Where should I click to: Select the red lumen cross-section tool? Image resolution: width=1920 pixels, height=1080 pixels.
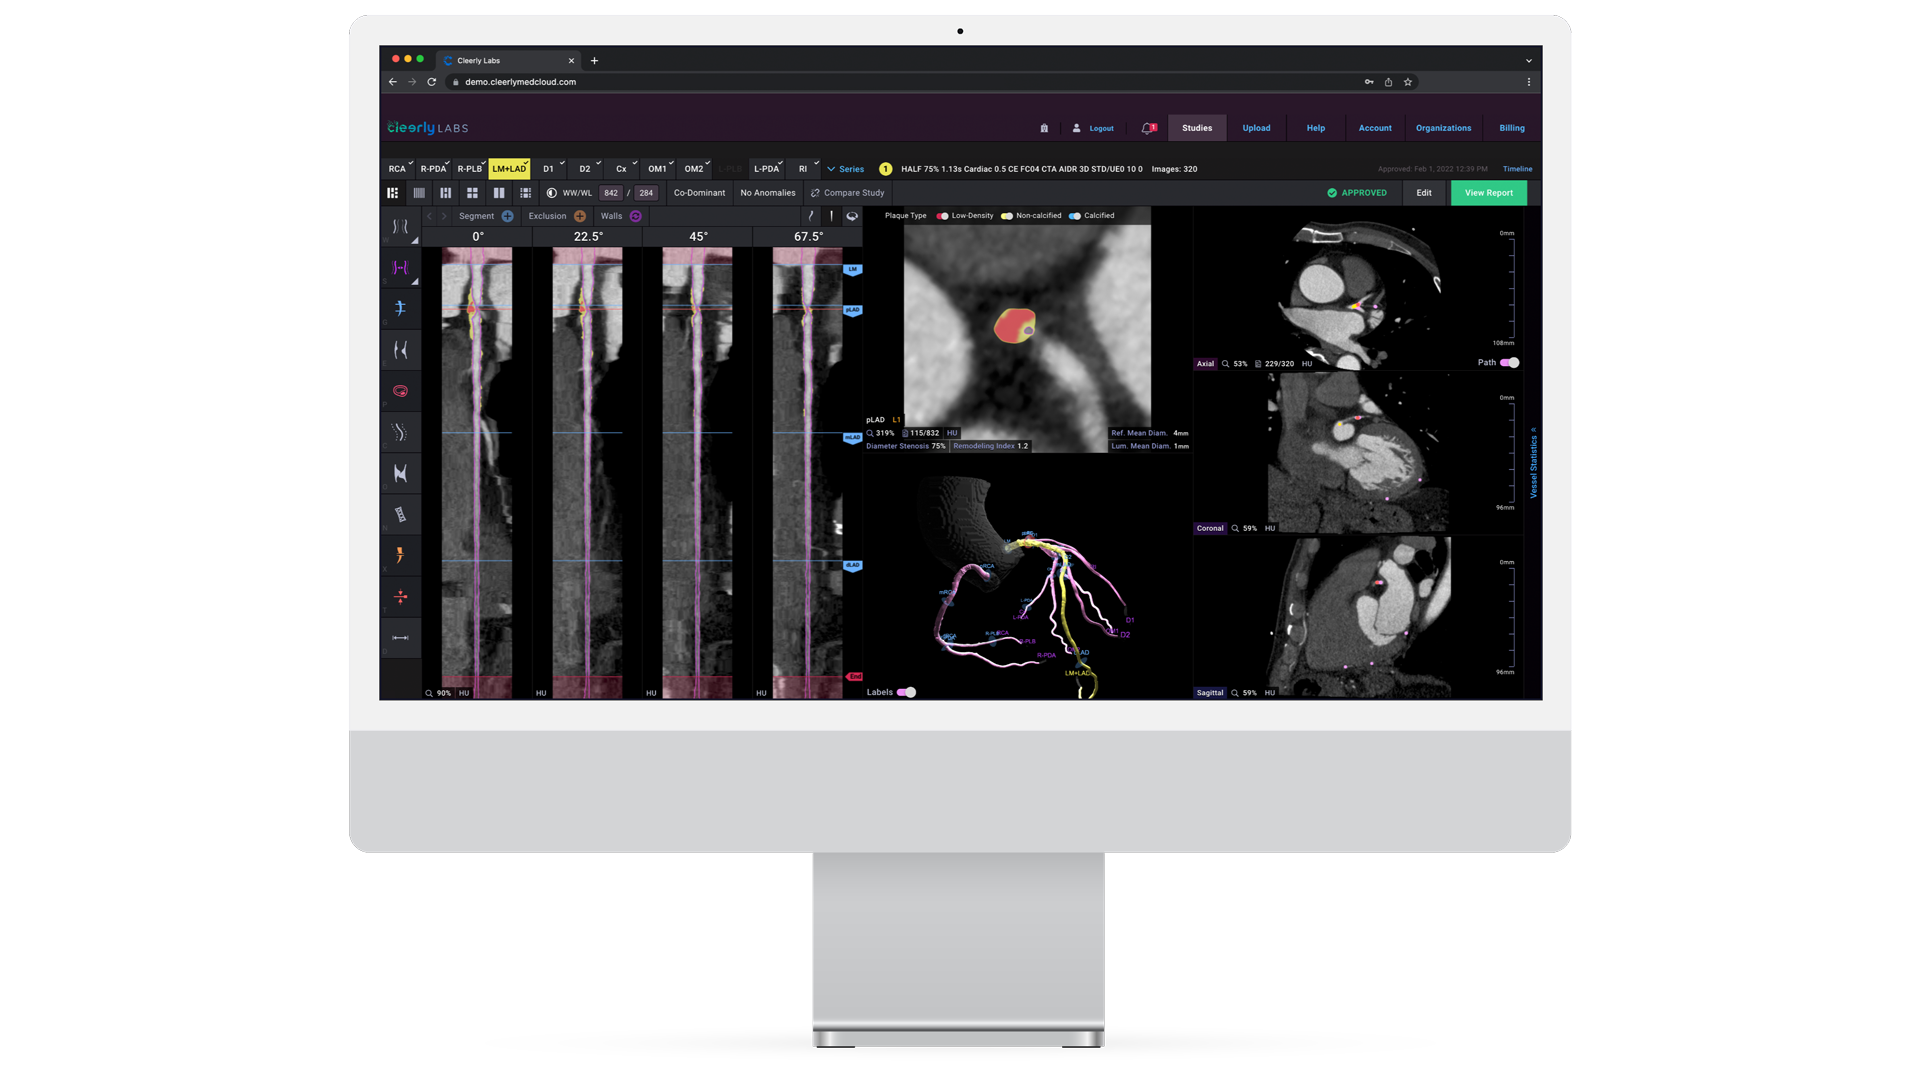(400, 391)
